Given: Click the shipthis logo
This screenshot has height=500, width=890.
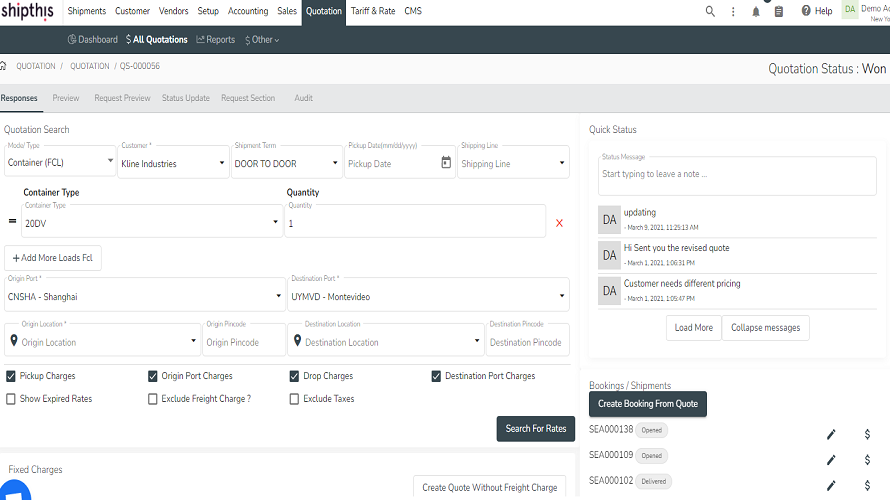Looking at the screenshot, I should point(27,11).
